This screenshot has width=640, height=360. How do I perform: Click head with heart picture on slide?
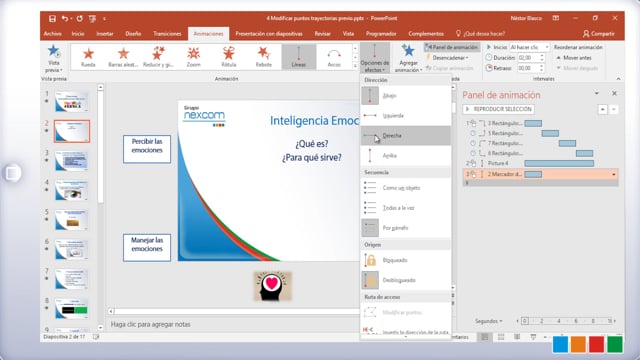[x=272, y=286]
